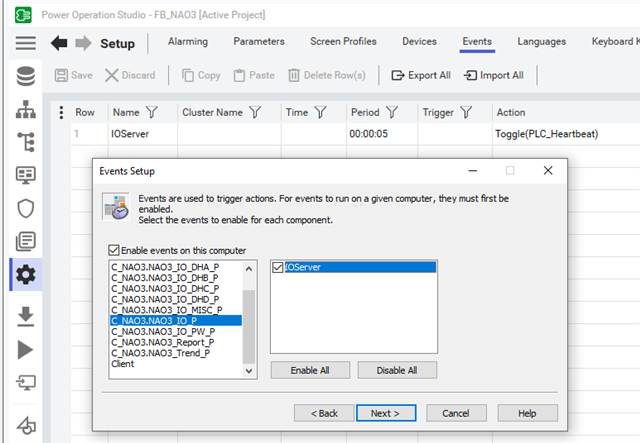Switch to the Screen Profiles tab

pos(343,42)
